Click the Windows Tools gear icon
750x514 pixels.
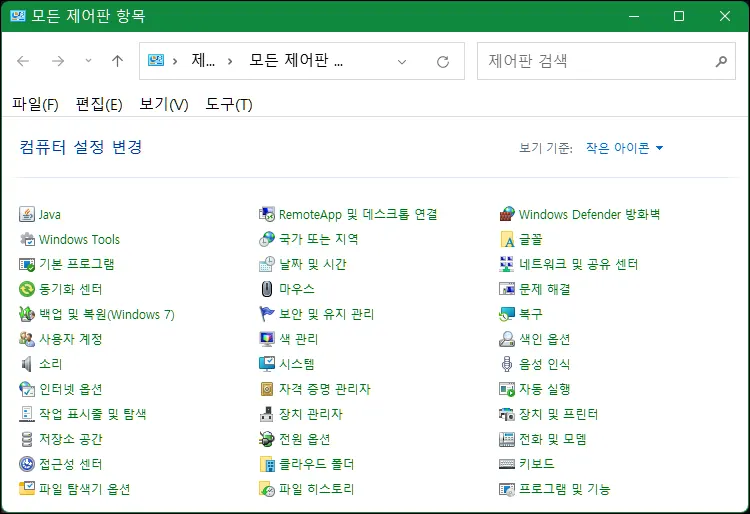click(27, 239)
